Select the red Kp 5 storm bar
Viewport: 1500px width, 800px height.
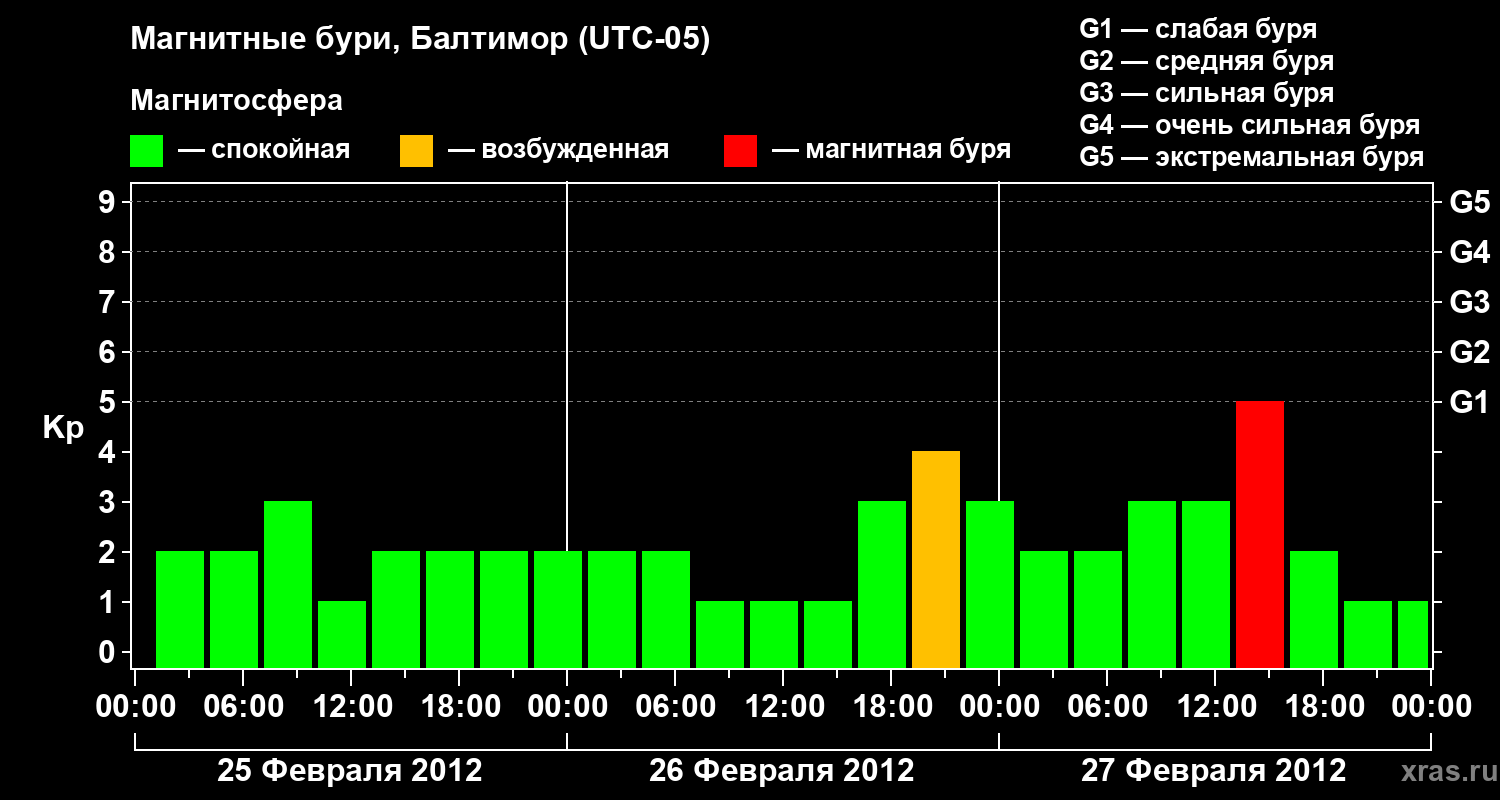[x=1260, y=535]
